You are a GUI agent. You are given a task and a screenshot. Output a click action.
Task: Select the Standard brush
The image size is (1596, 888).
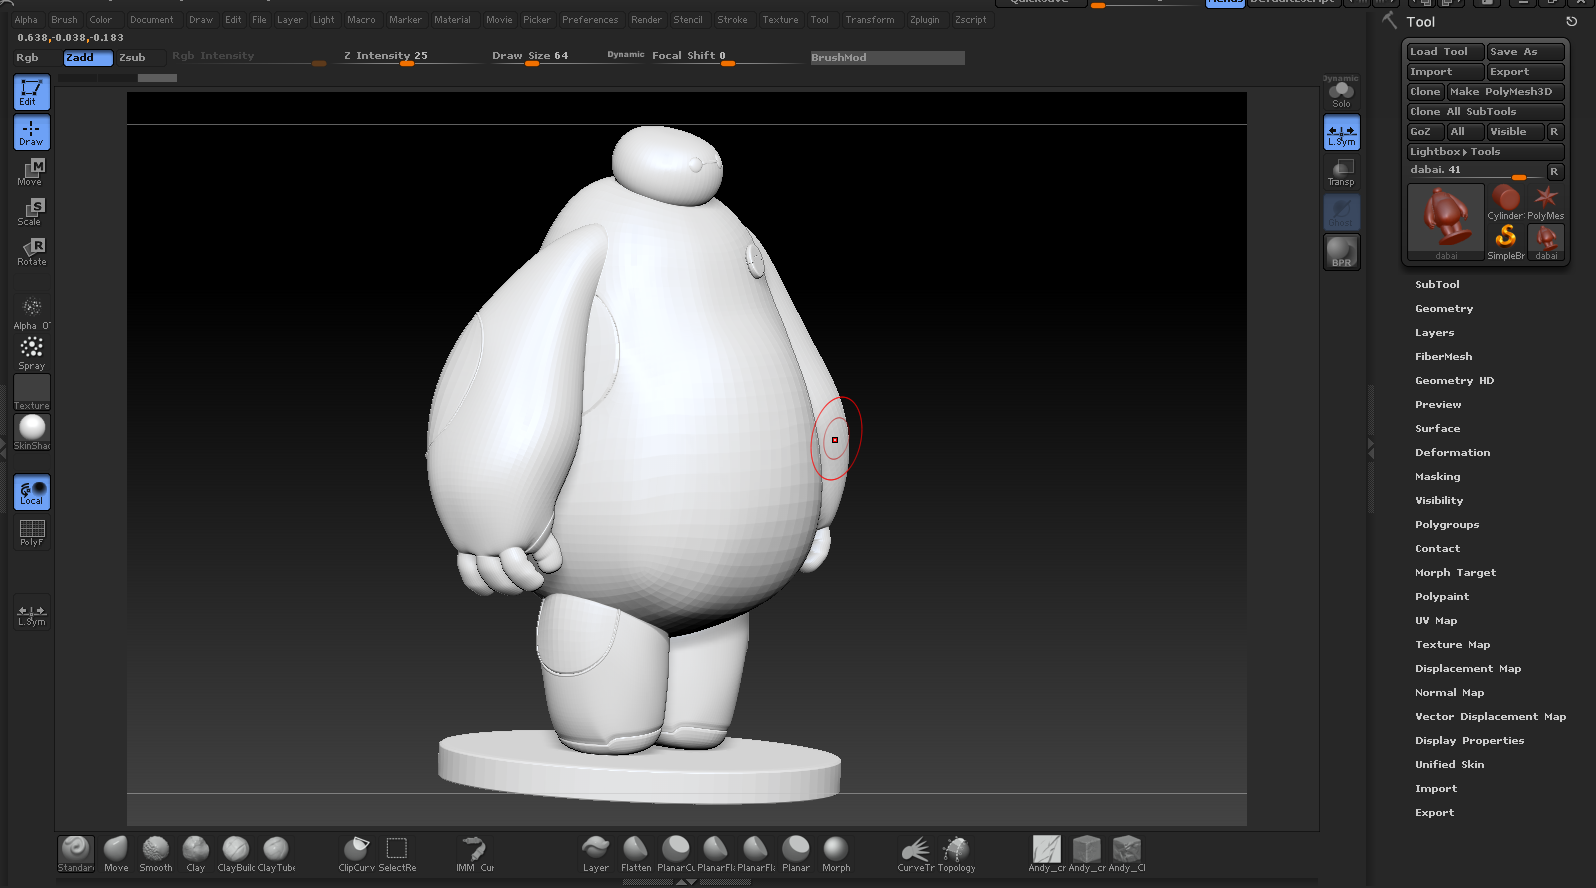pyautogui.click(x=75, y=854)
